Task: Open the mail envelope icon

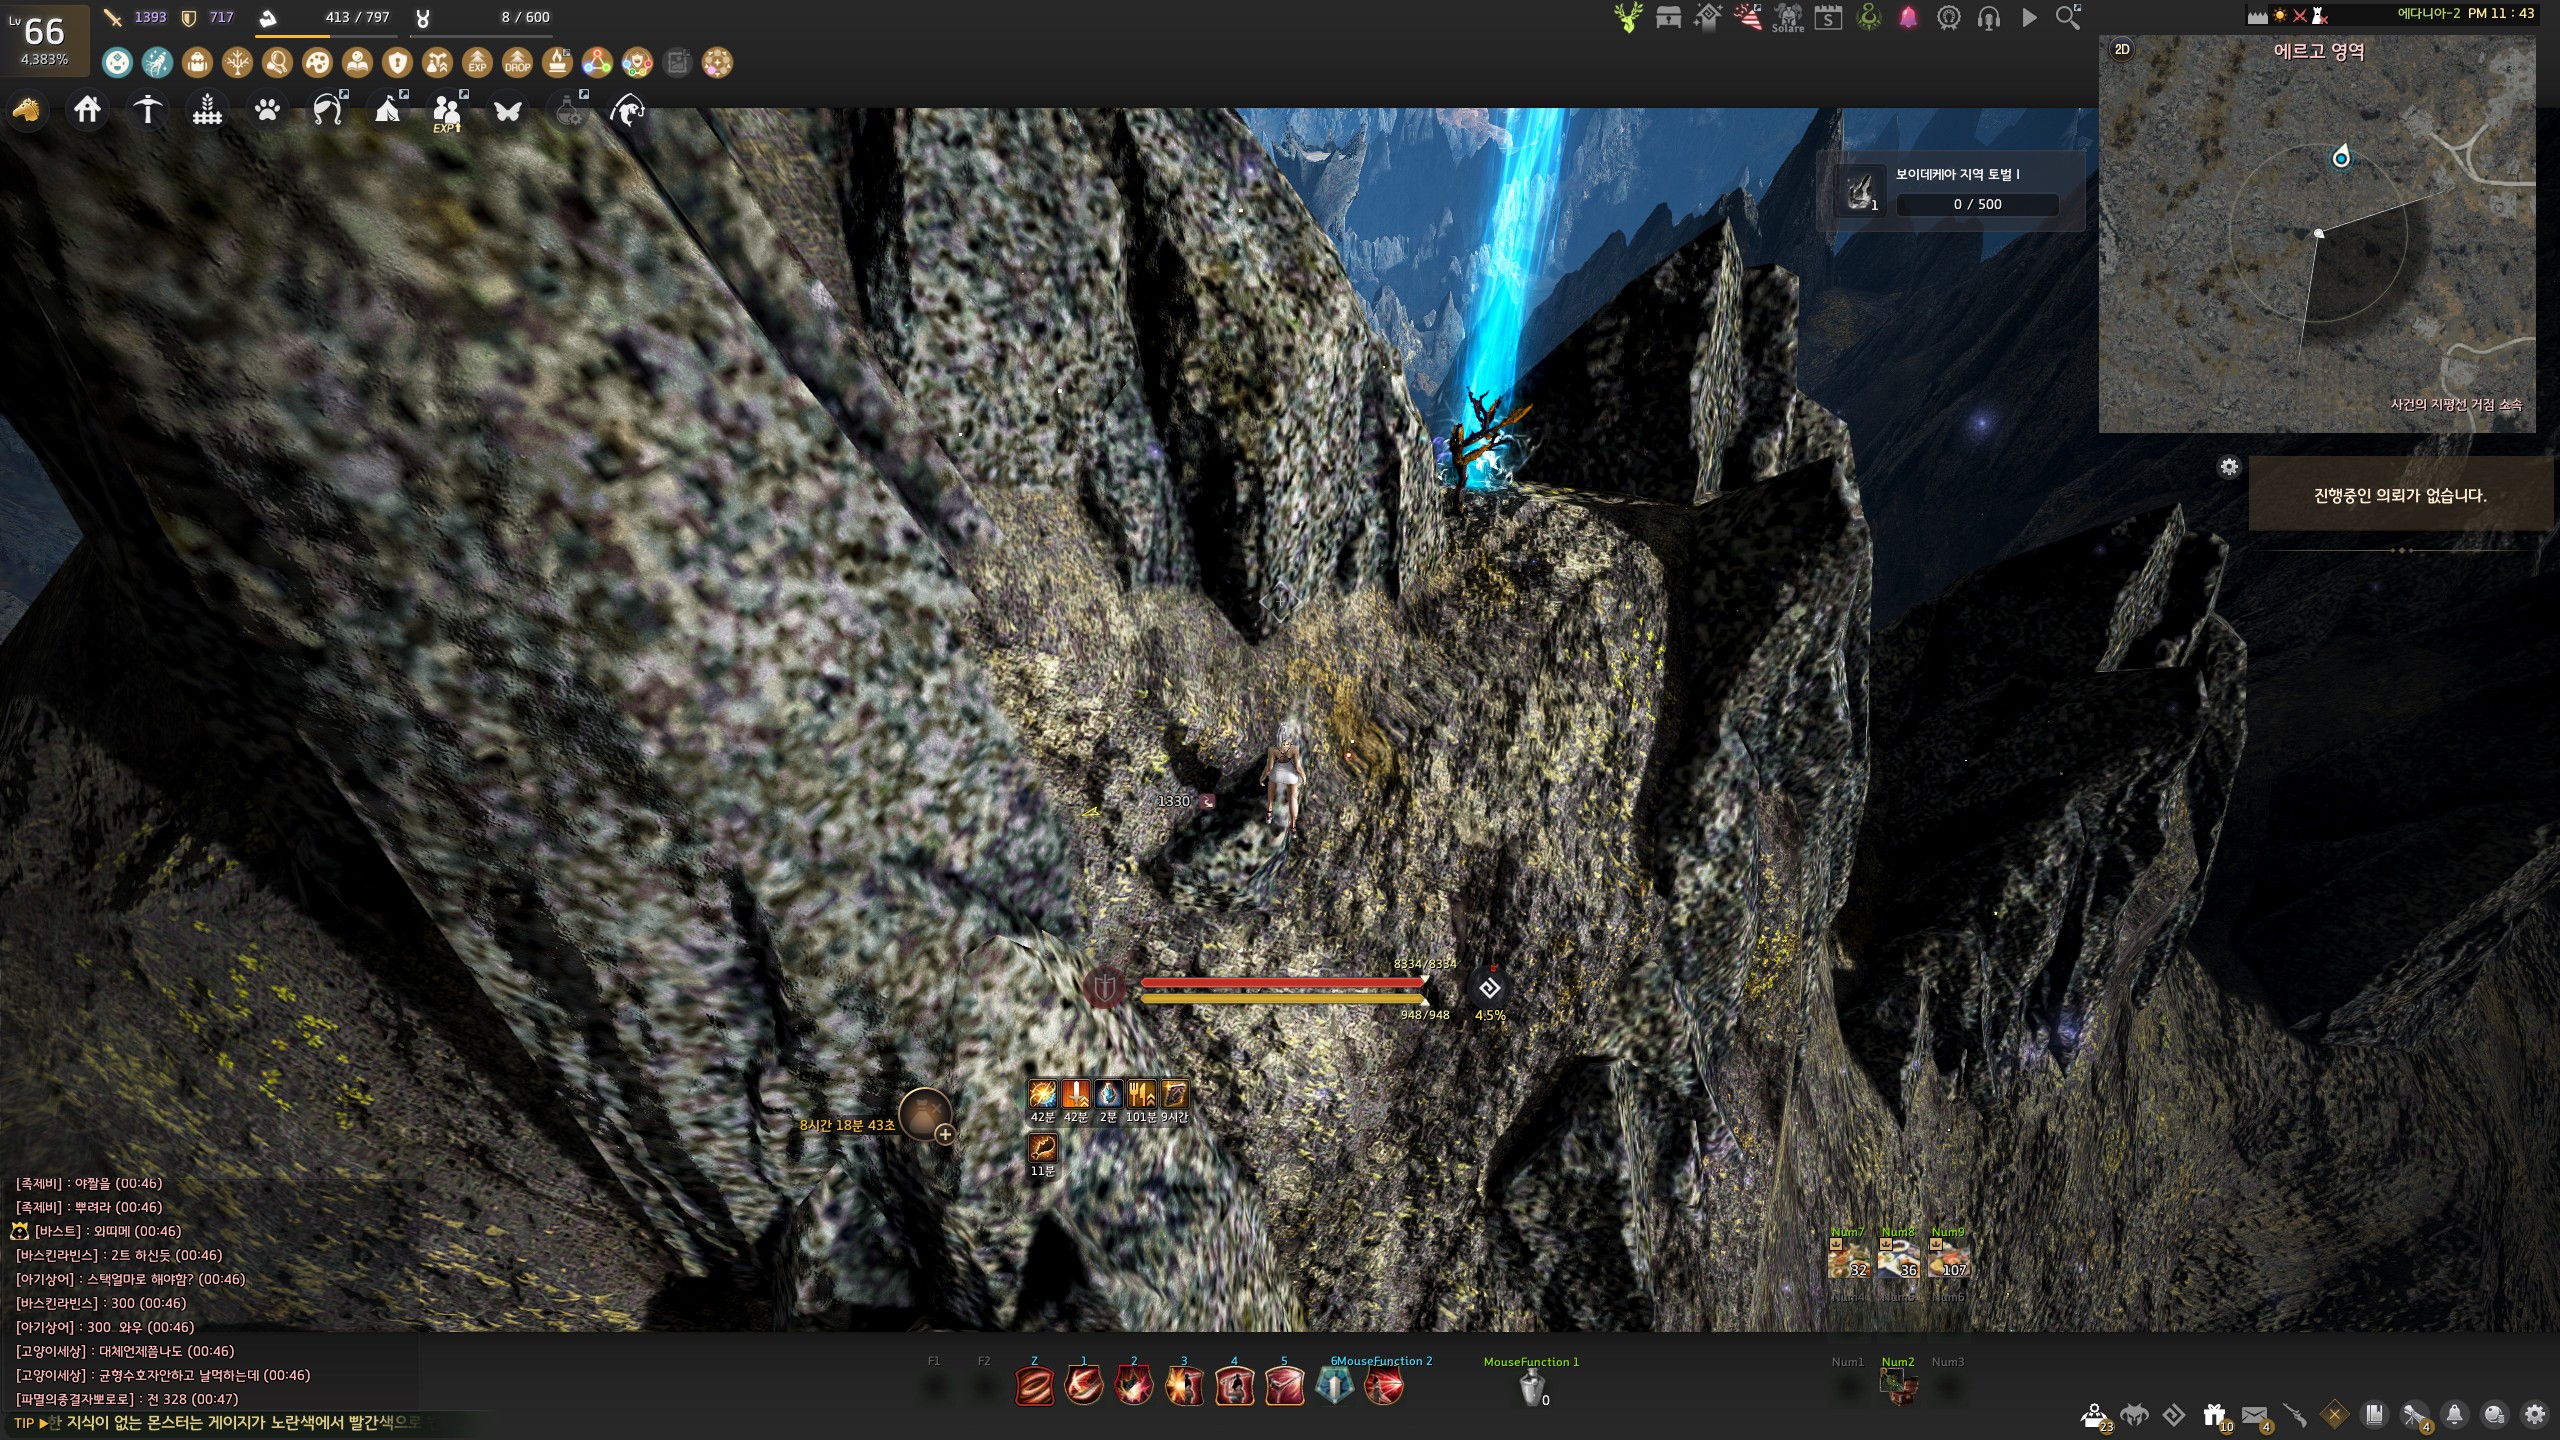Action: 2255,1415
